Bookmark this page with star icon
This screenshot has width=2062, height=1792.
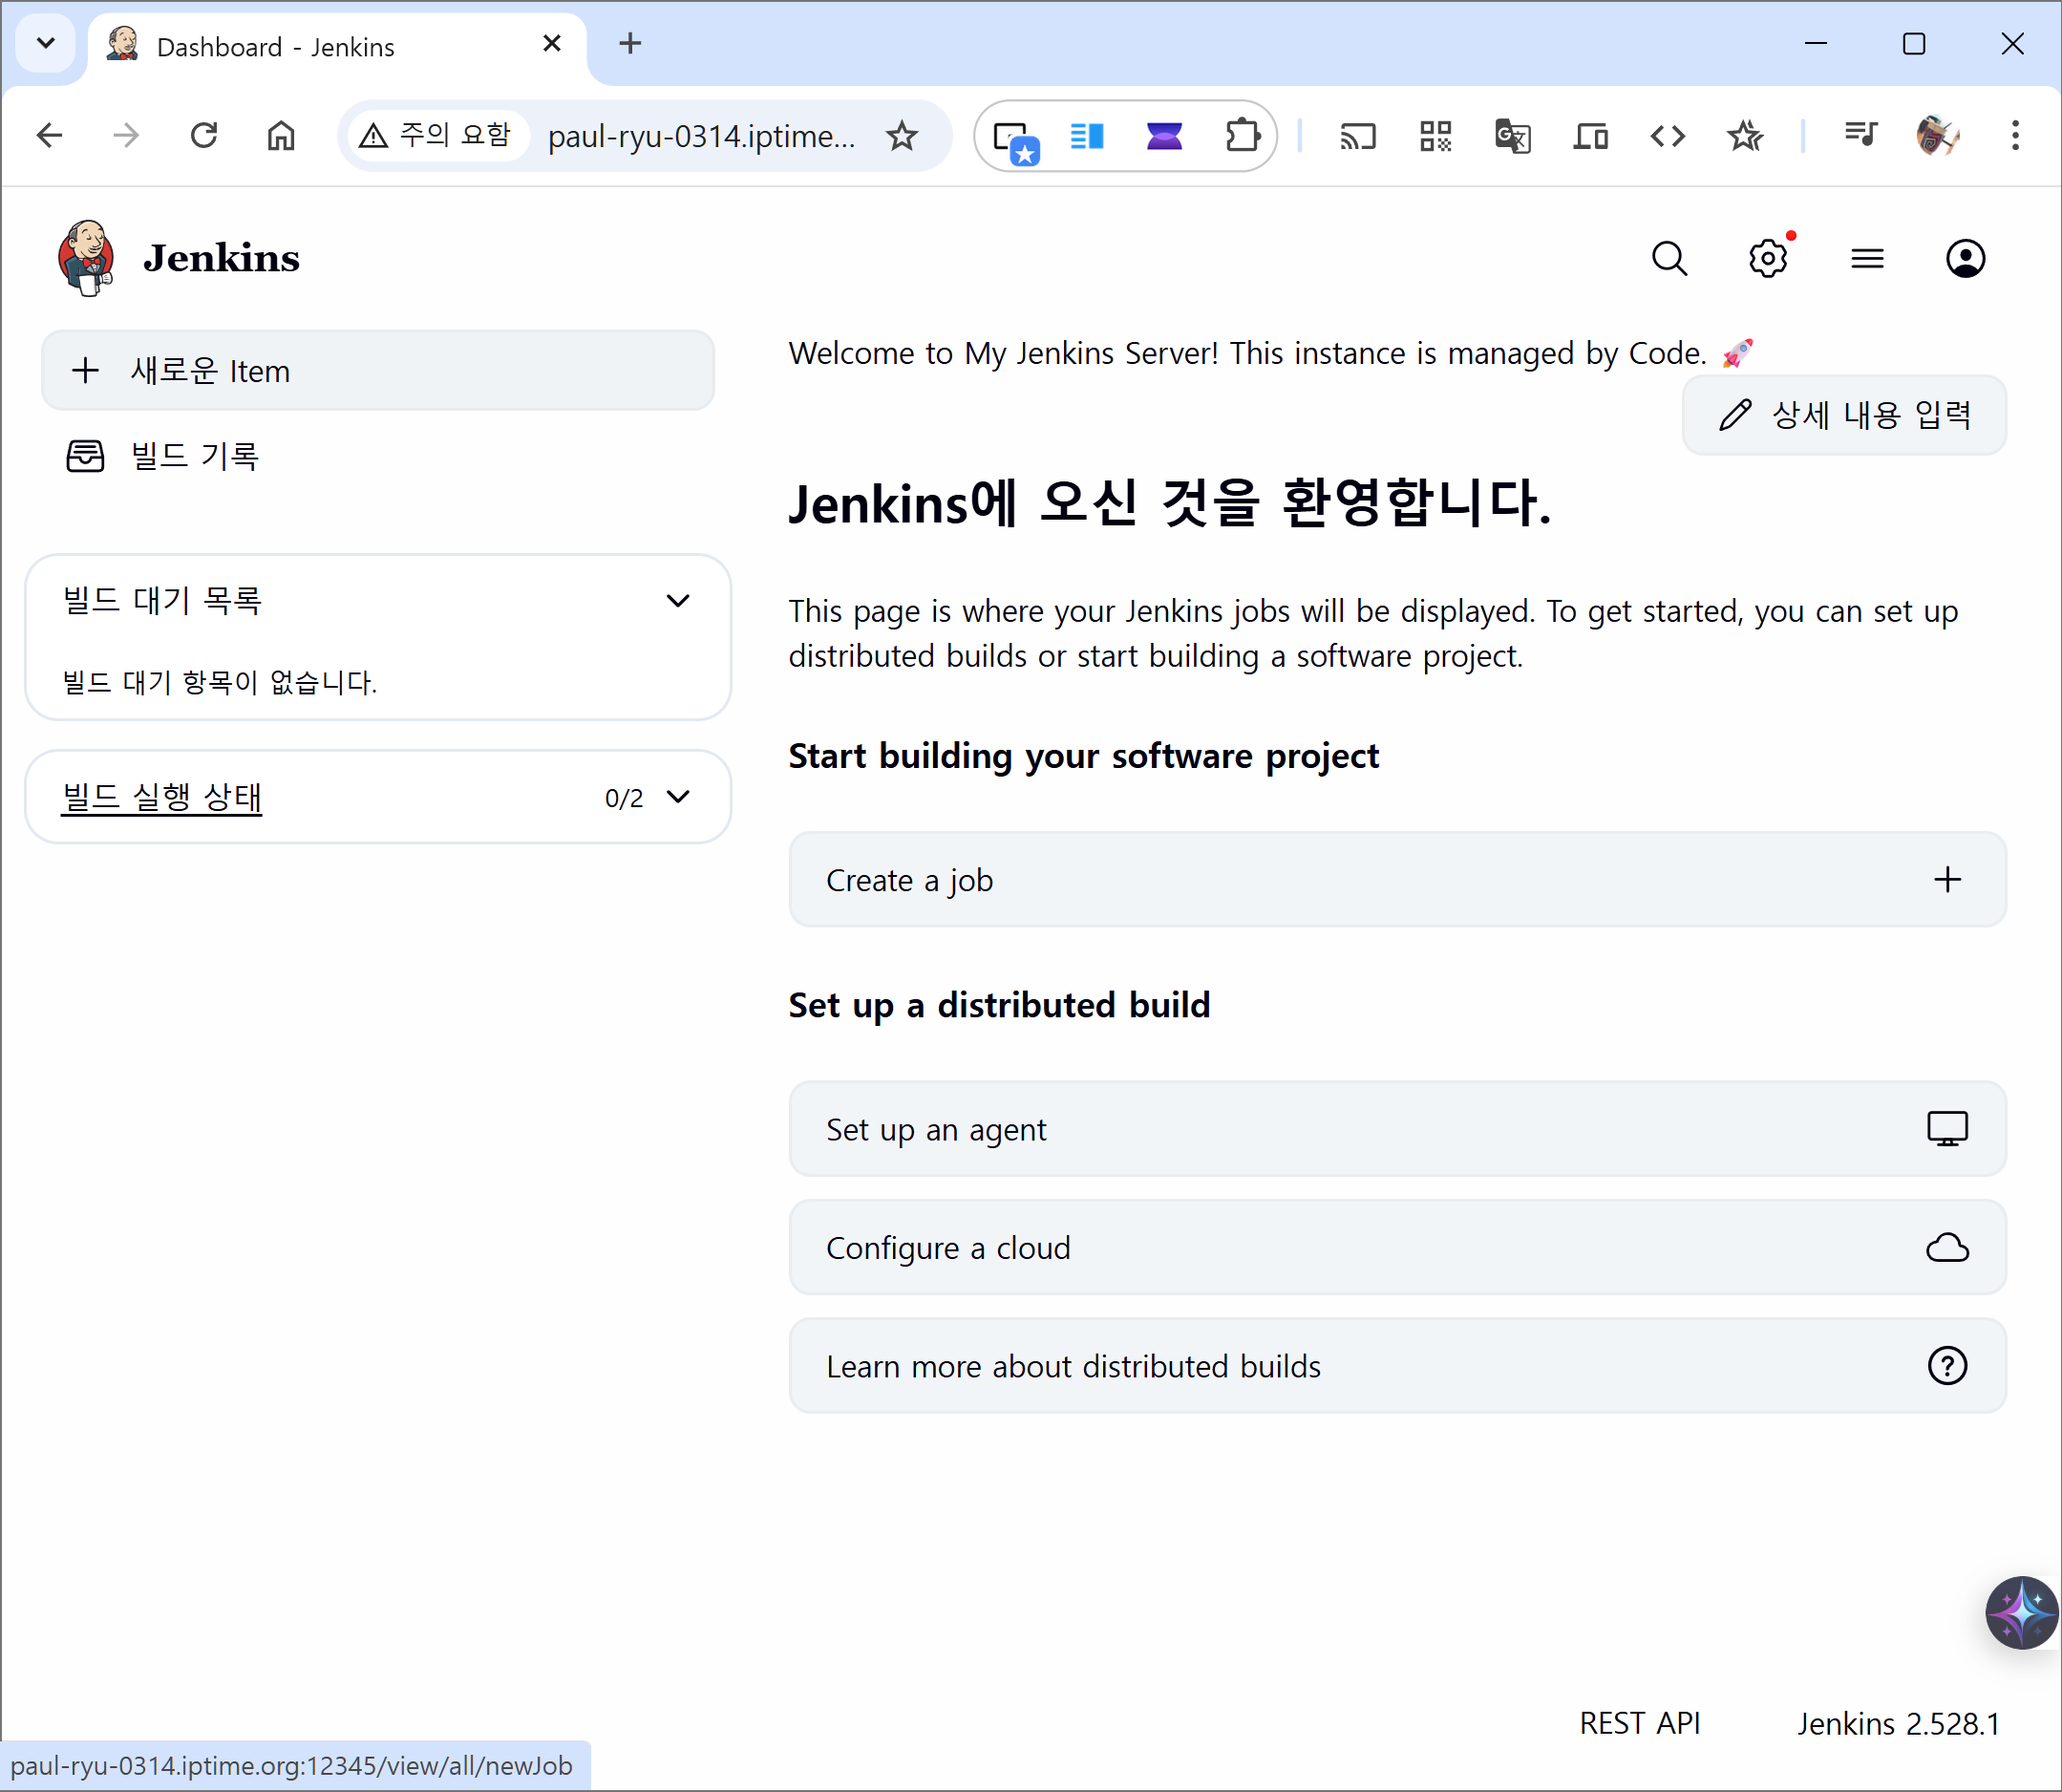901,136
